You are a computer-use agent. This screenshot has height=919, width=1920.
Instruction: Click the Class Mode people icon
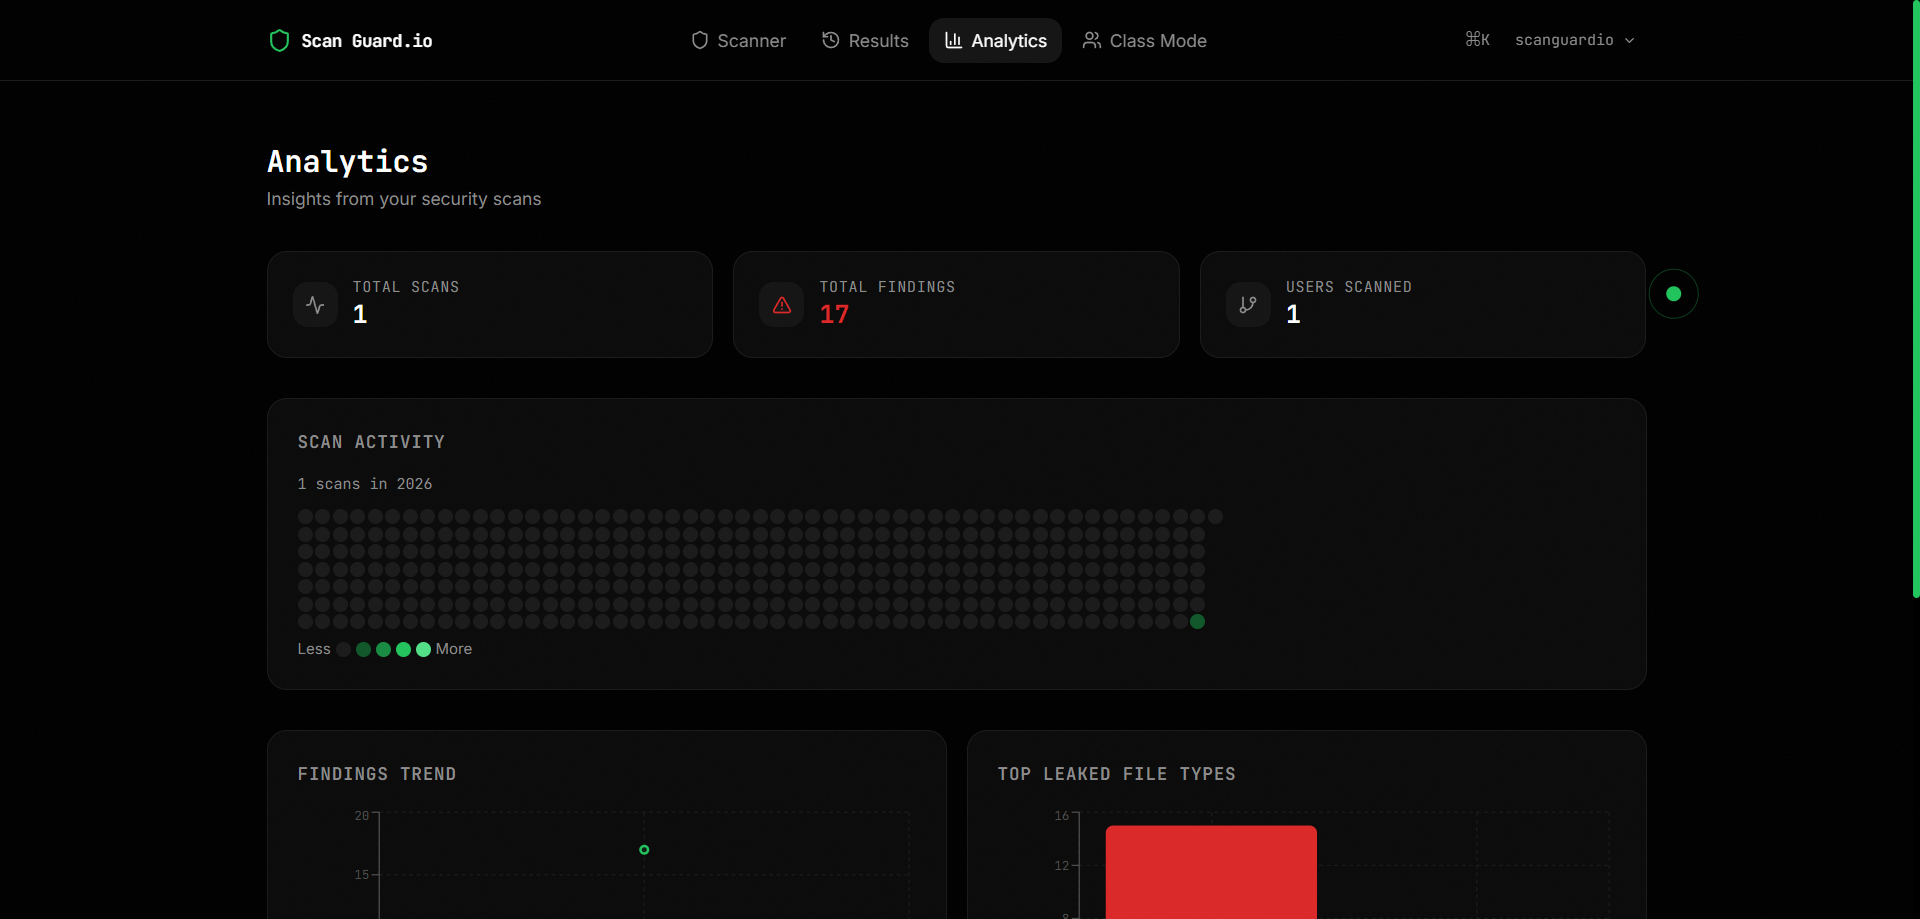(x=1091, y=40)
